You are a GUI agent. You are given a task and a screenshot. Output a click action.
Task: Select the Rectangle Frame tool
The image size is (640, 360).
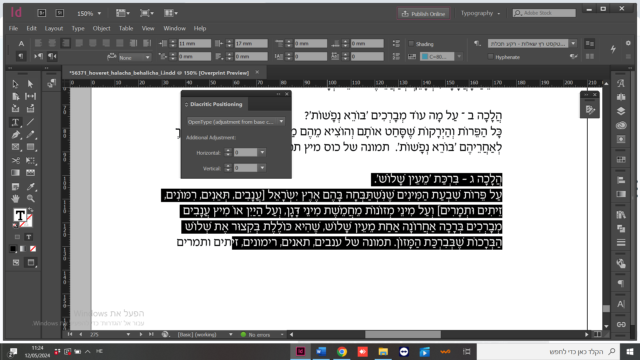point(15,147)
